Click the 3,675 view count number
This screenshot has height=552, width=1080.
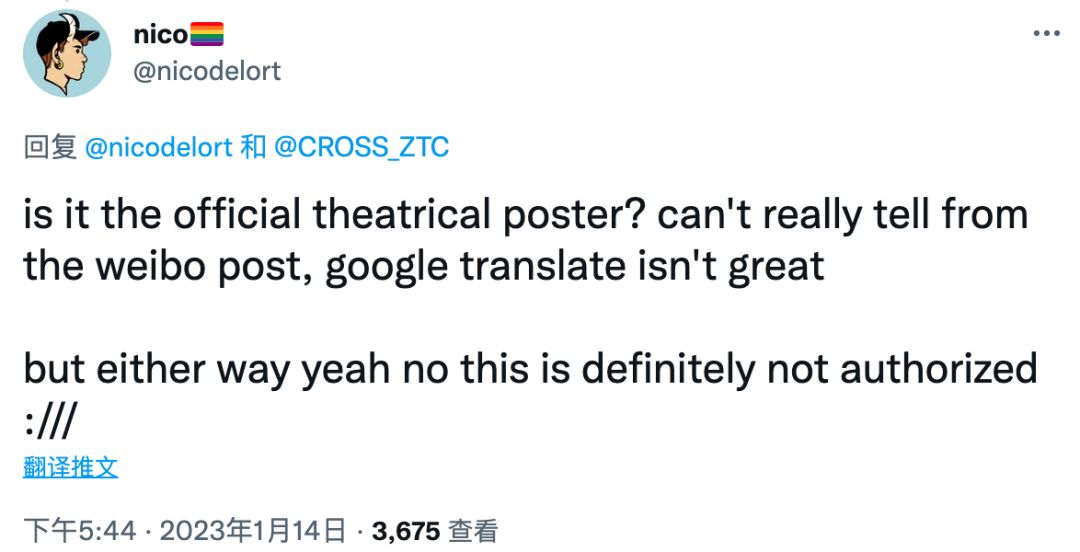point(406,531)
